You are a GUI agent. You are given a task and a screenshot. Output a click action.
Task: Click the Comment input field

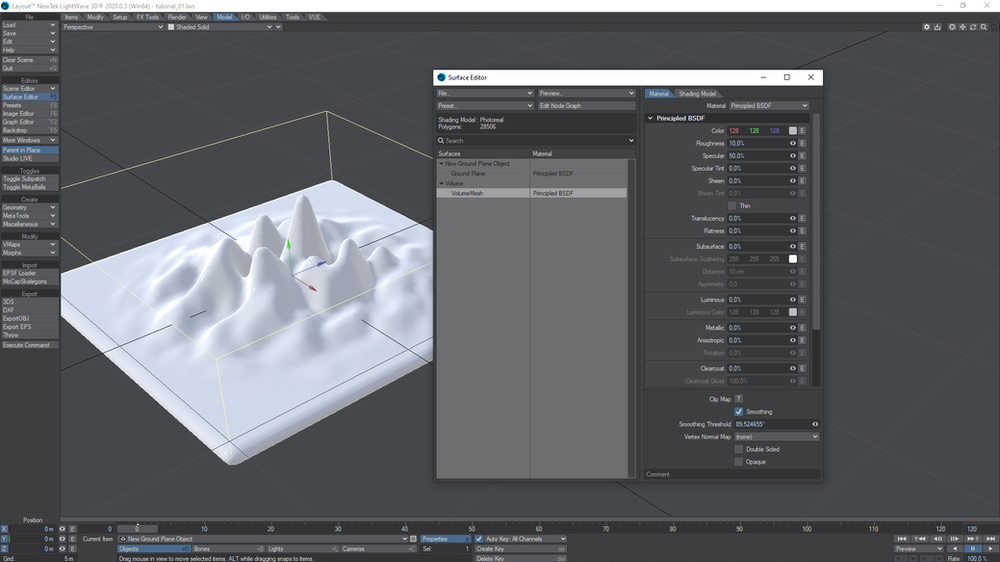point(732,475)
